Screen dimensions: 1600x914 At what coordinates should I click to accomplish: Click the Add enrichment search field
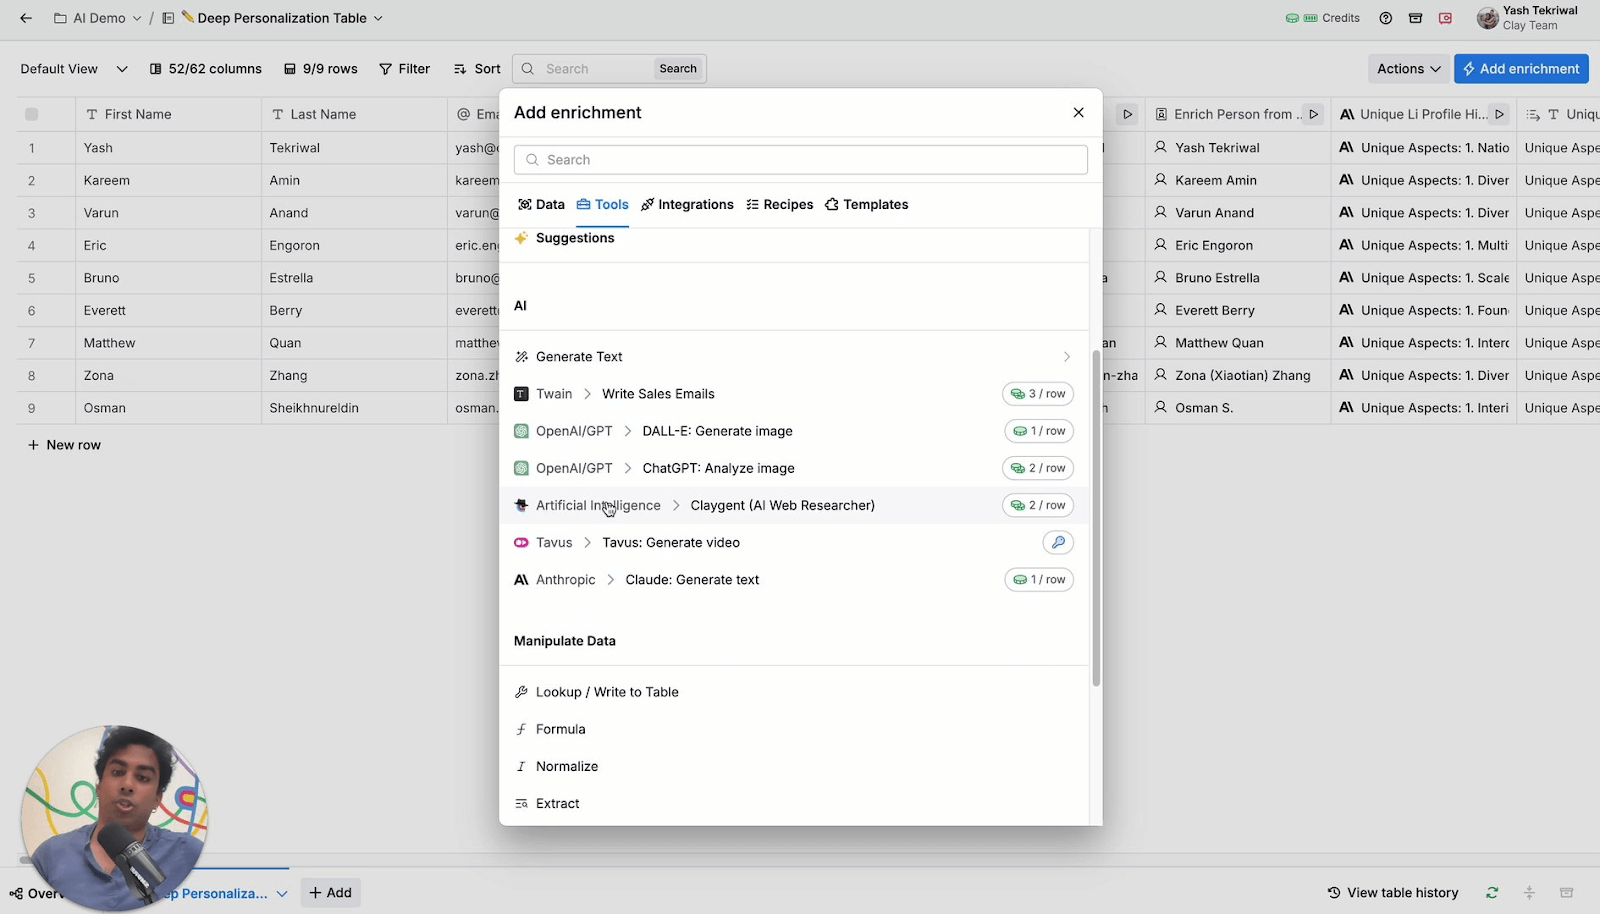pos(800,160)
